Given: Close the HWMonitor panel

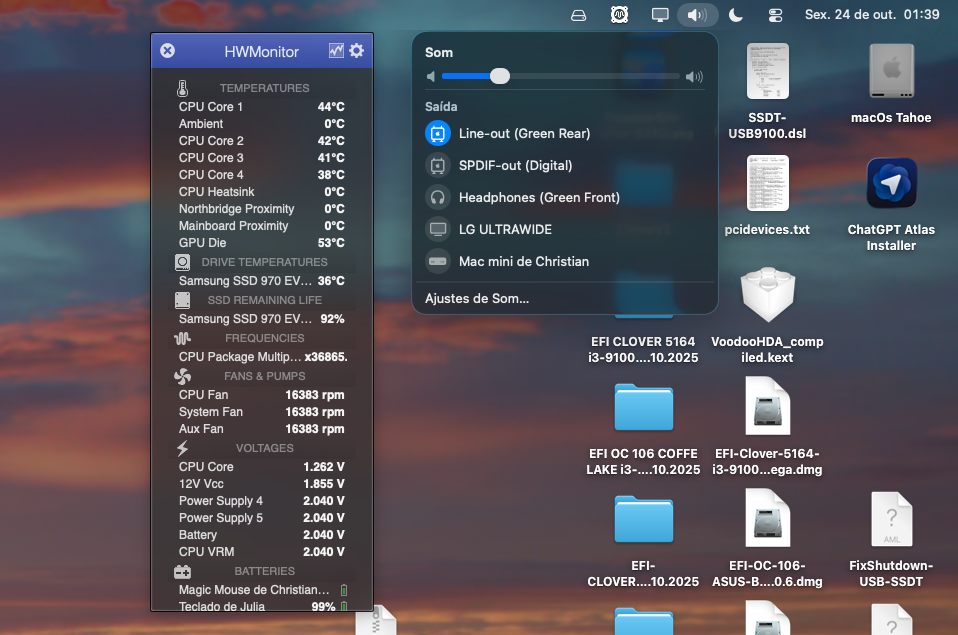Looking at the screenshot, I should click(x=167, y=51).
